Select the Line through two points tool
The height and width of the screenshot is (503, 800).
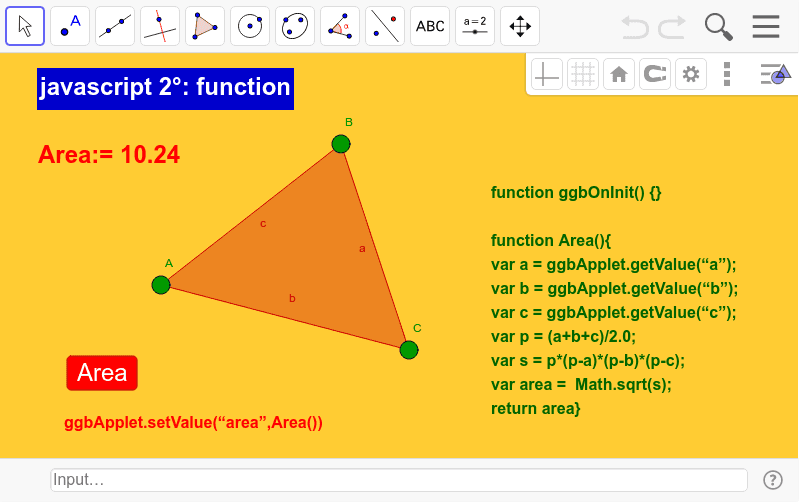tap(115, 26)
